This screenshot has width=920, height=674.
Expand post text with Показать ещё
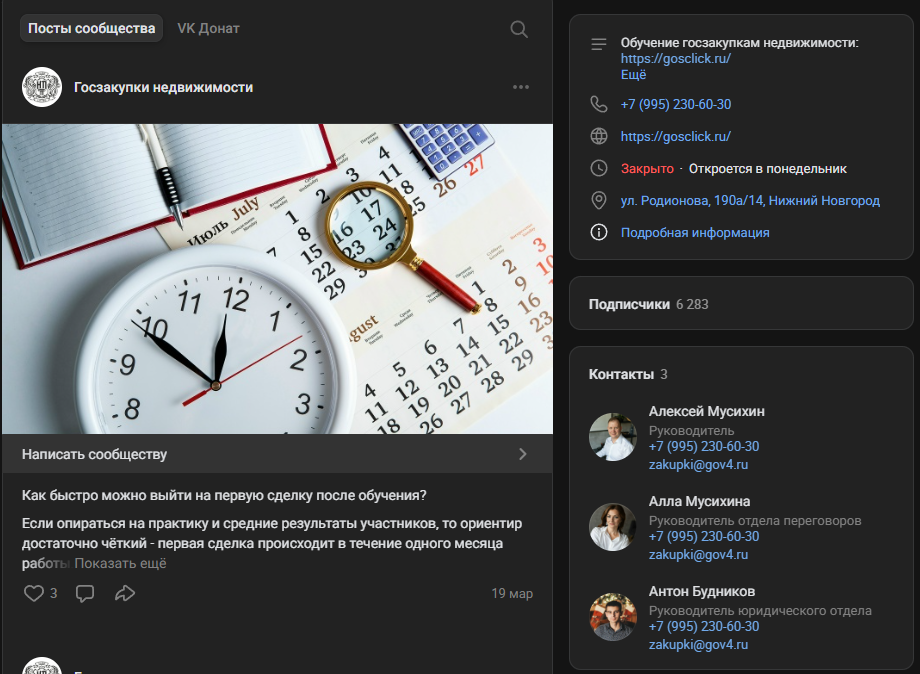(x=120, y=563)
